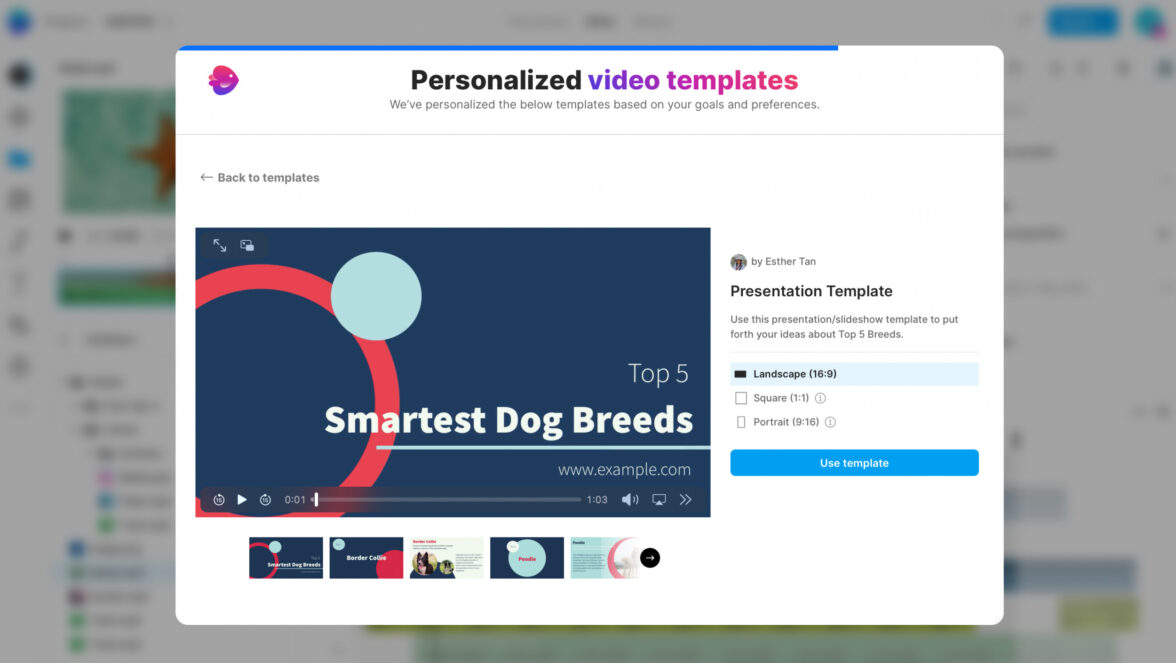1176x663 pixels.
Task: Select Border Collie photo description thumbnail
Action: point(446,558)
